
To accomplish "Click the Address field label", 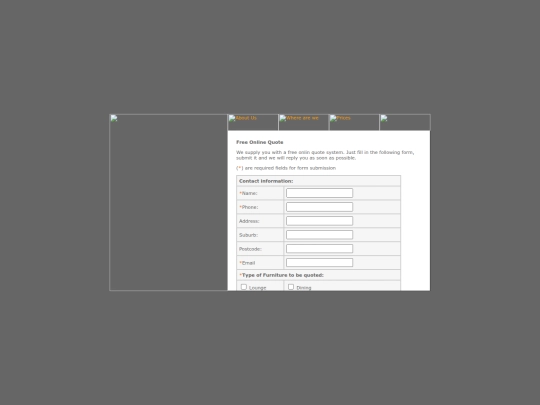I will pos(249,221).
